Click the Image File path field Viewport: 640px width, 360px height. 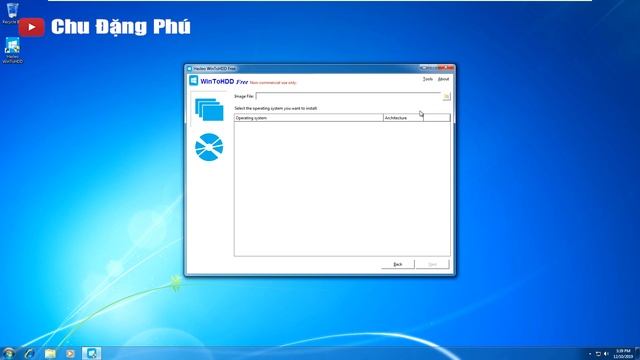[348, 96]
